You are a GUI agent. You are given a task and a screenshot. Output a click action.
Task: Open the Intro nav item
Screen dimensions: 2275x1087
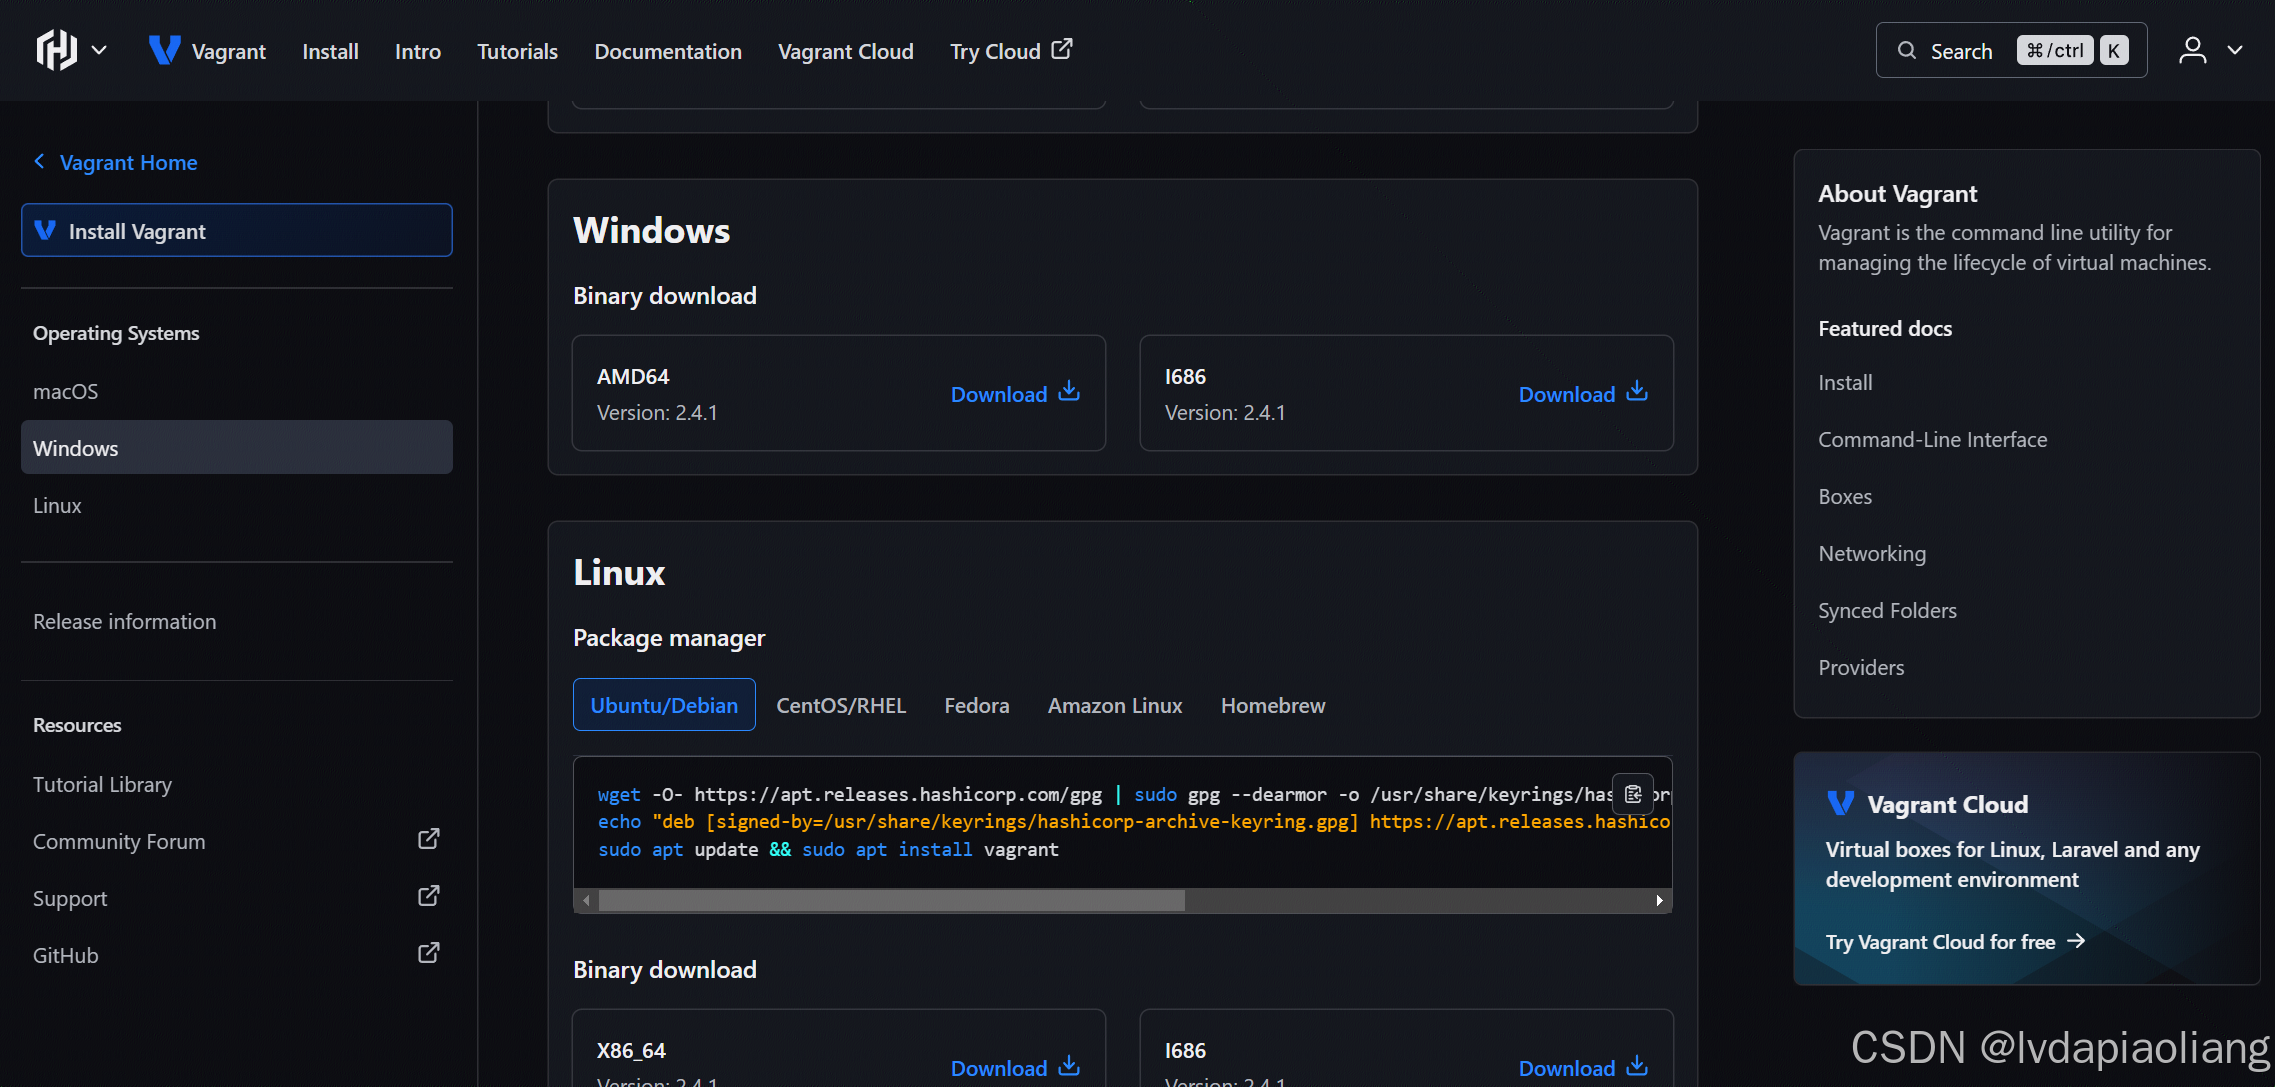coord(418,51)
